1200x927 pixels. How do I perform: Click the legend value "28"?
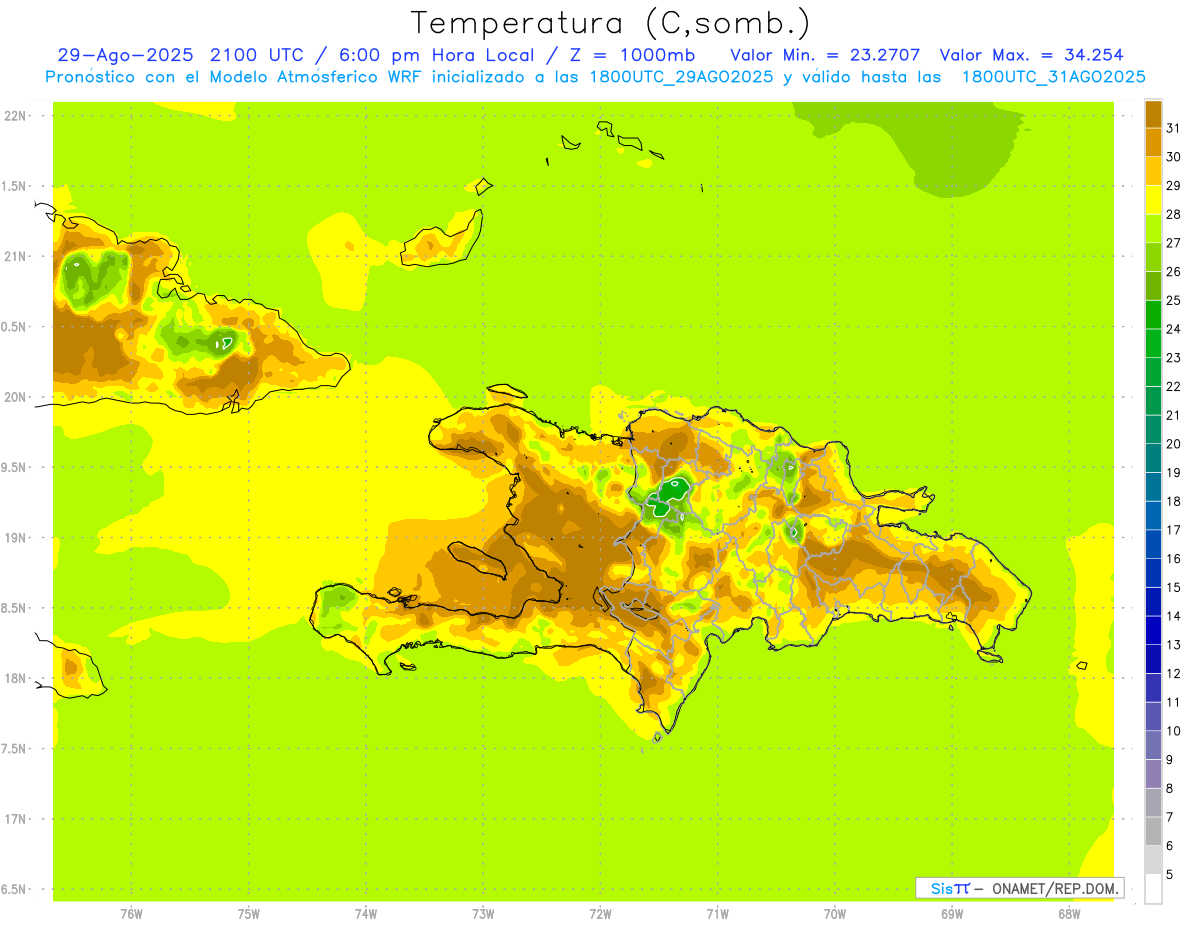[1173, 214]
